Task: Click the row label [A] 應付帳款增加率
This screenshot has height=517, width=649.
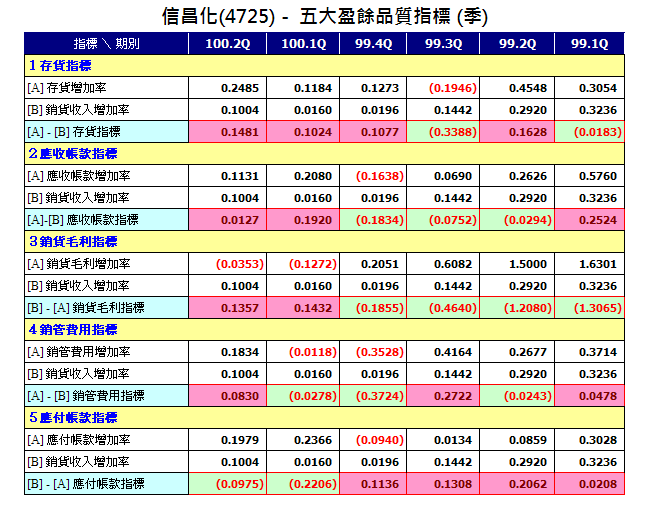Action: 79,440
